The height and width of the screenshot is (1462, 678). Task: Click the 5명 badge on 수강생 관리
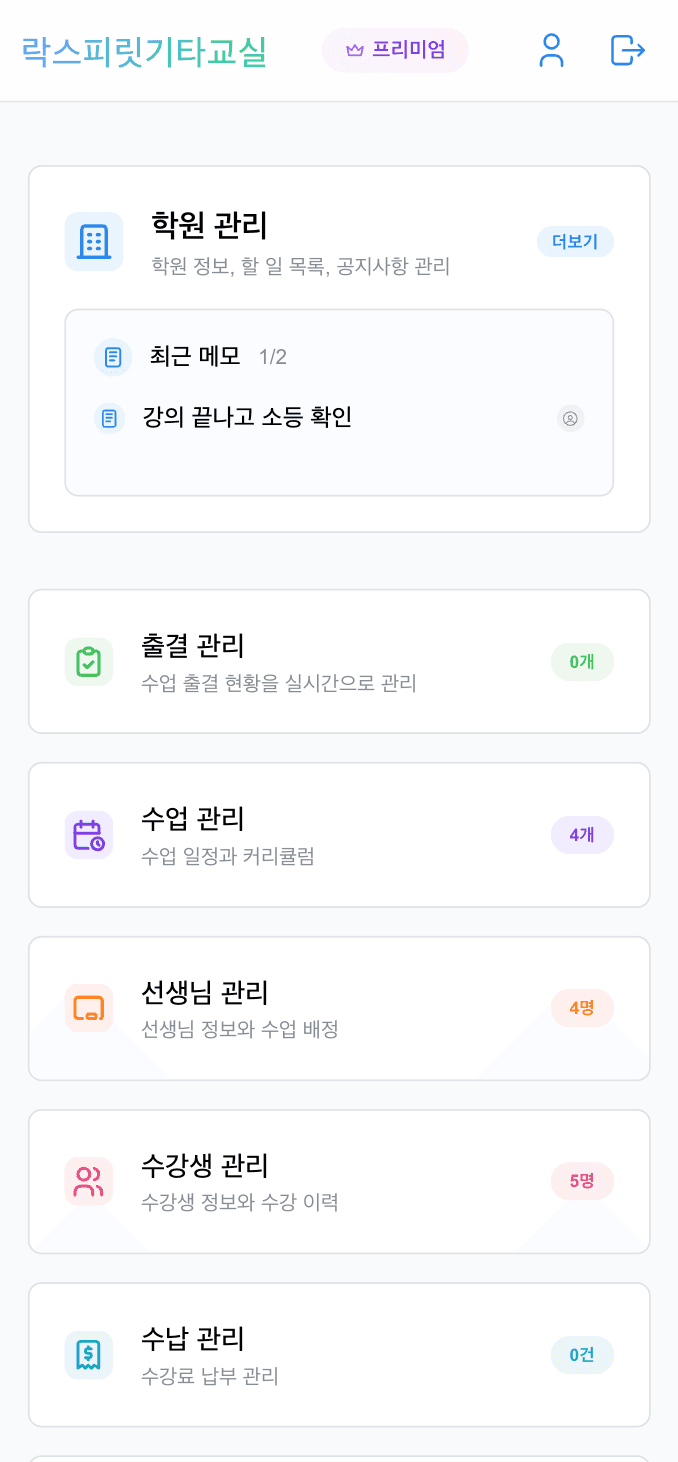coord(582,1181)
